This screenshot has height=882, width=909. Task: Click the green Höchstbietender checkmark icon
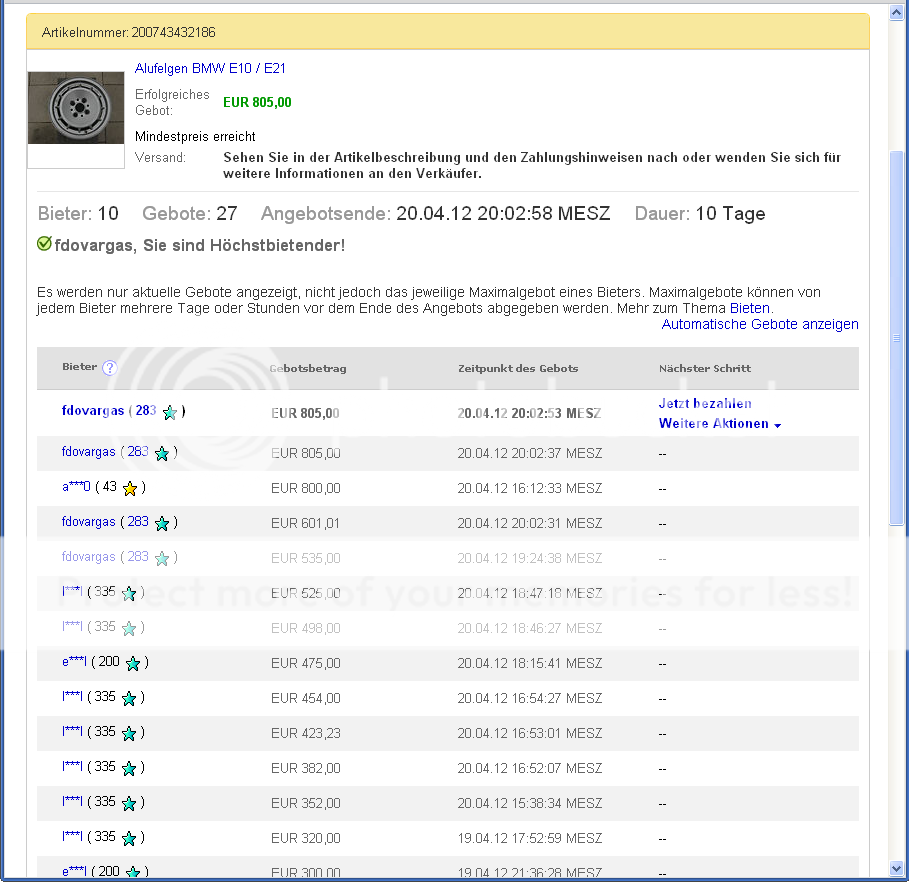coord(44,243)
